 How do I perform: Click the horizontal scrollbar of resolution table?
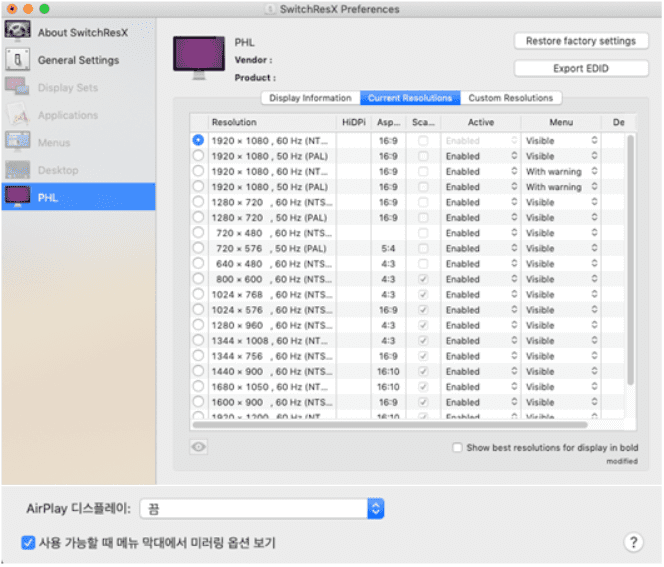click(390, 424)
